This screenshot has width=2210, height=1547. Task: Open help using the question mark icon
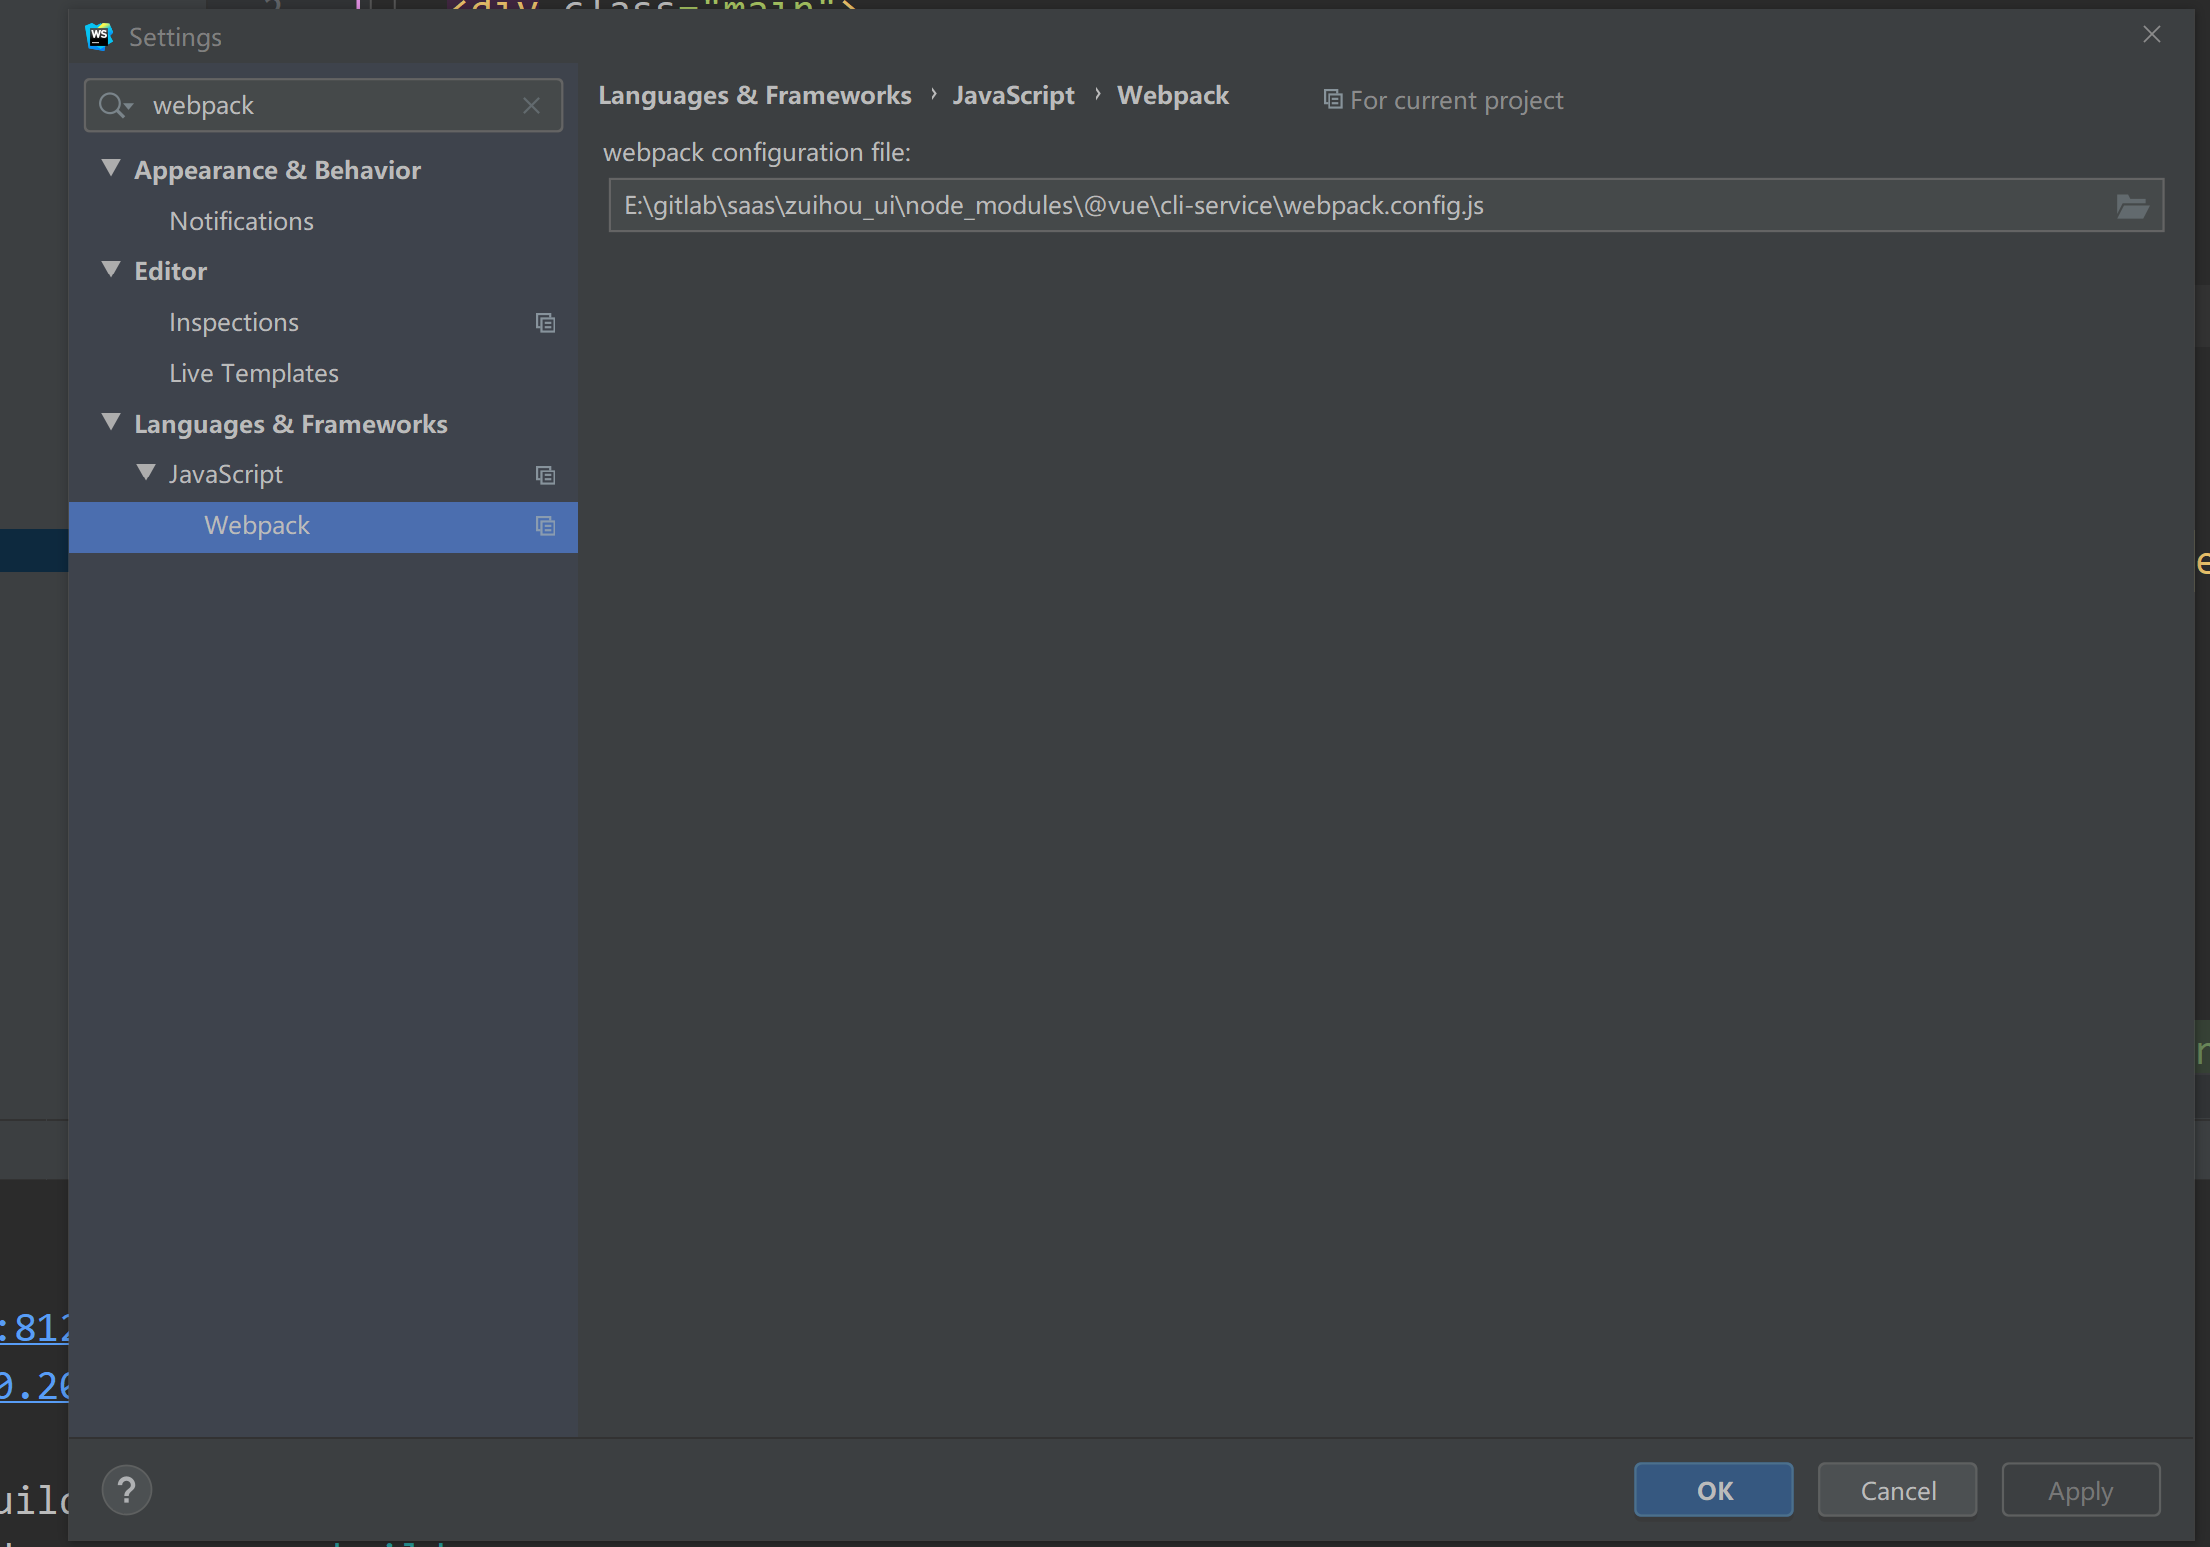point(126,1489)
